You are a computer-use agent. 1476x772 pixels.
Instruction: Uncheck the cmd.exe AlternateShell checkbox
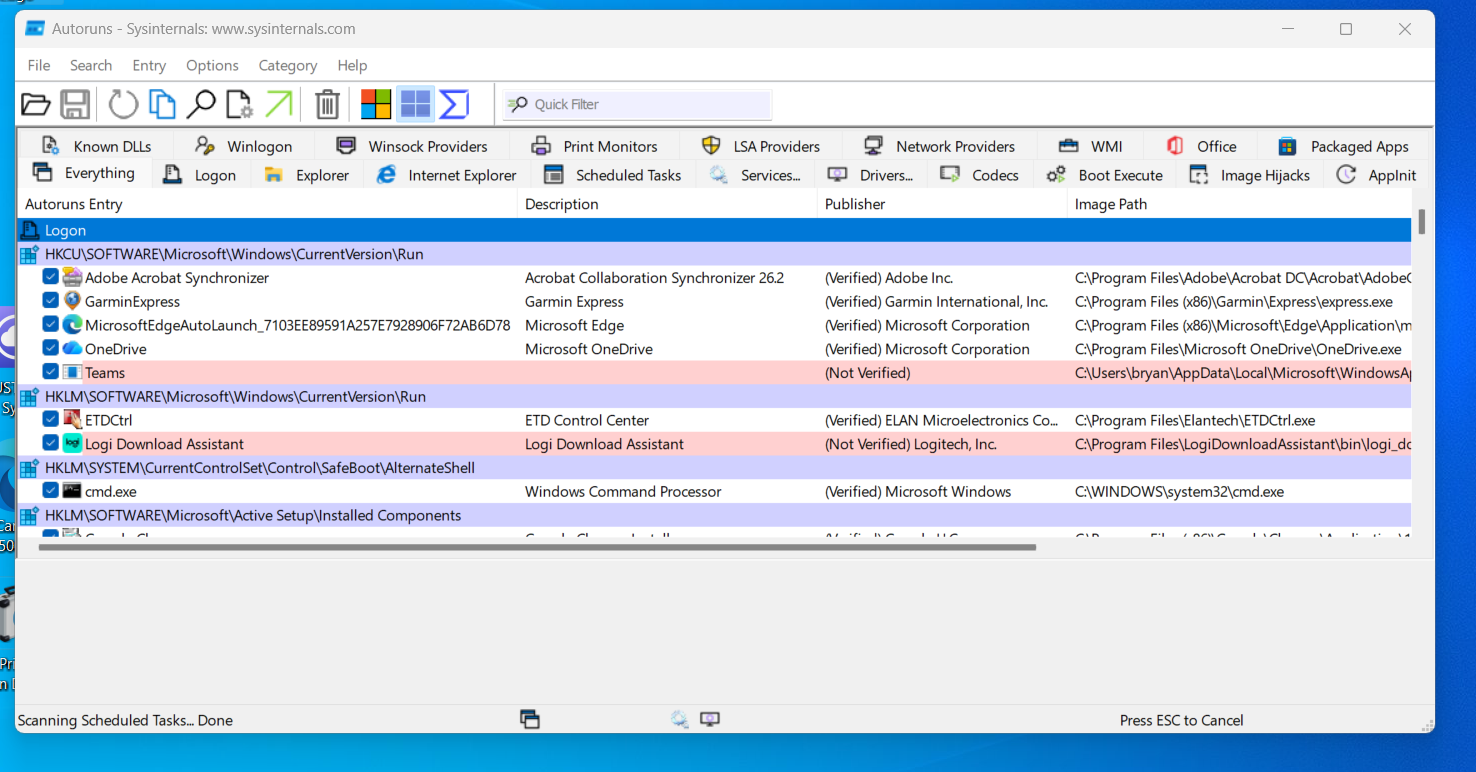point(50,491)
